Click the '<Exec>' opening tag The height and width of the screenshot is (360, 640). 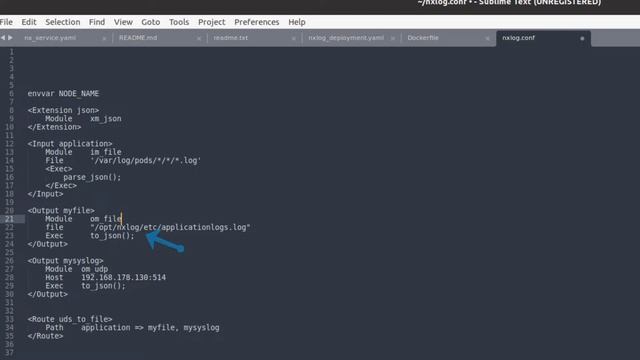[x=59, y=169]
